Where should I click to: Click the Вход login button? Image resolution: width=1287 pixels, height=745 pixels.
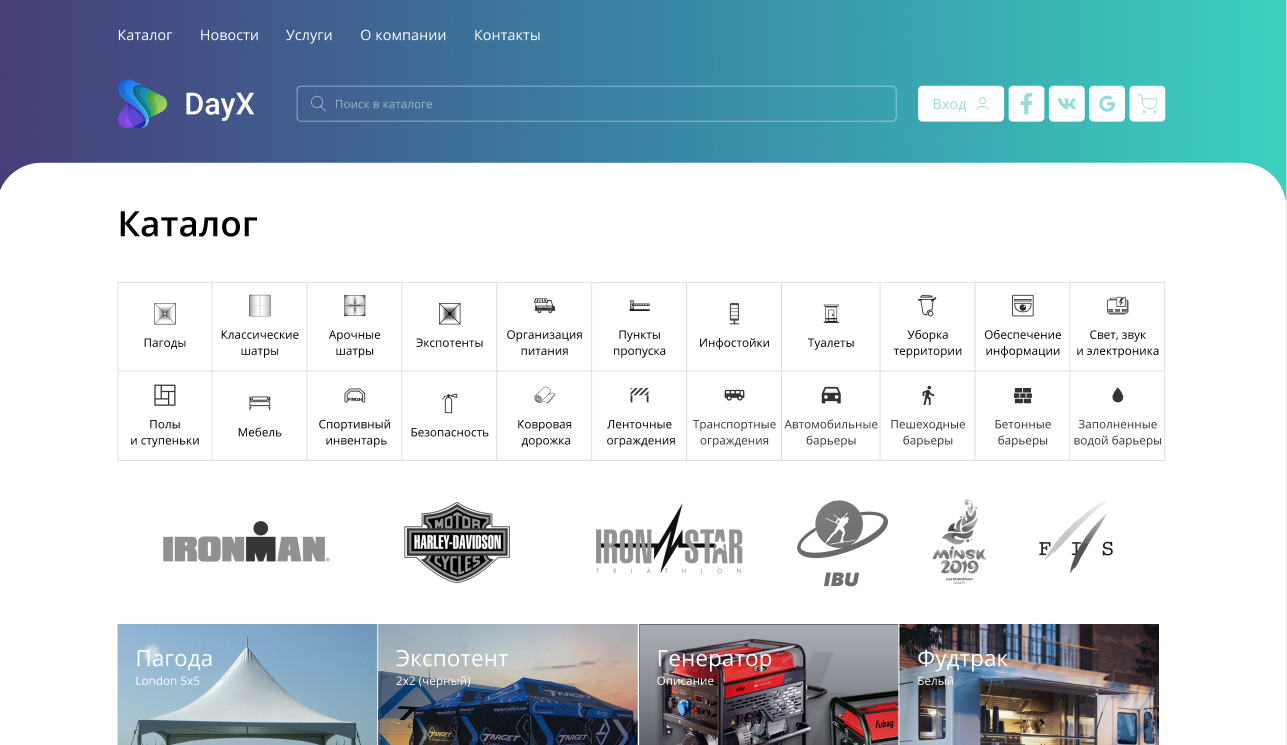click(x=961, y=104)
